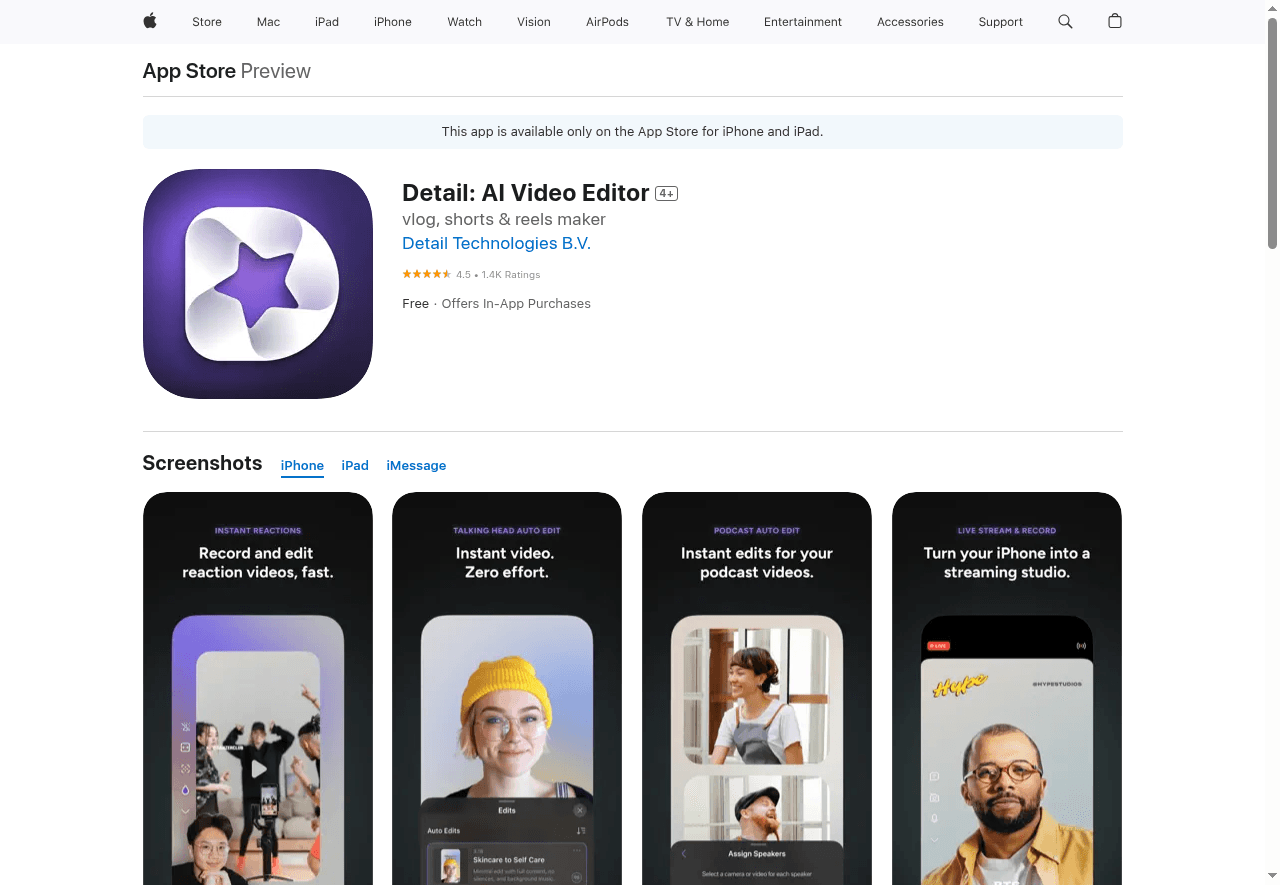Click the Apple logo in the navigation bar

point(149,21)
